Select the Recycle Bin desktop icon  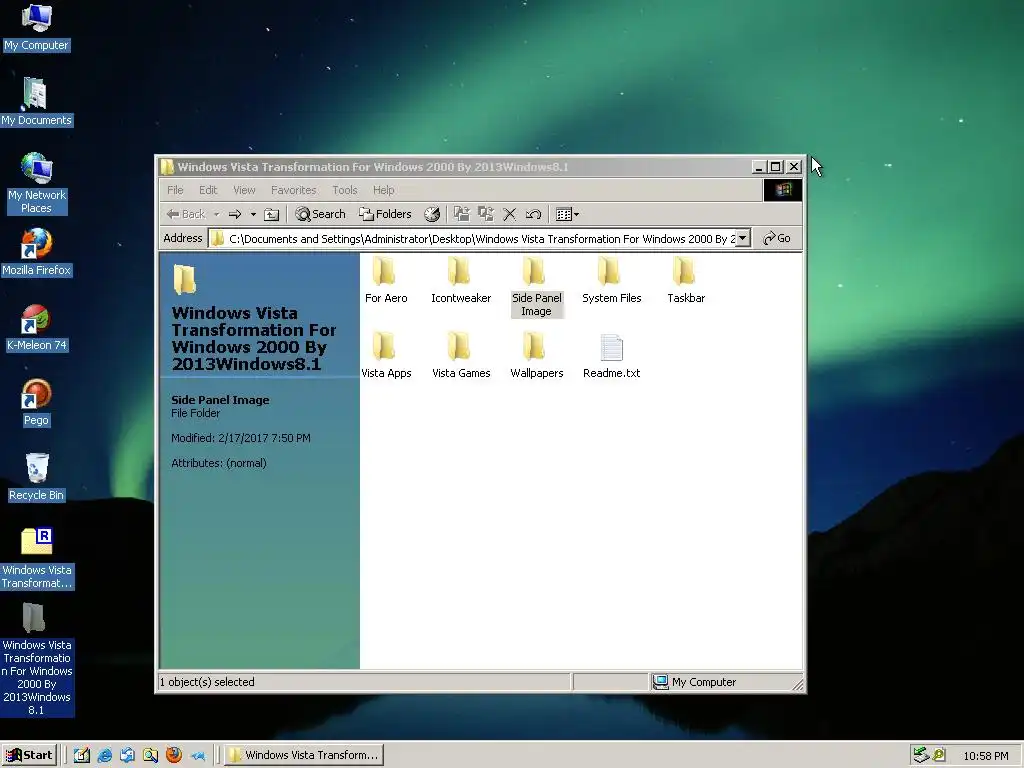click(36, 477)
